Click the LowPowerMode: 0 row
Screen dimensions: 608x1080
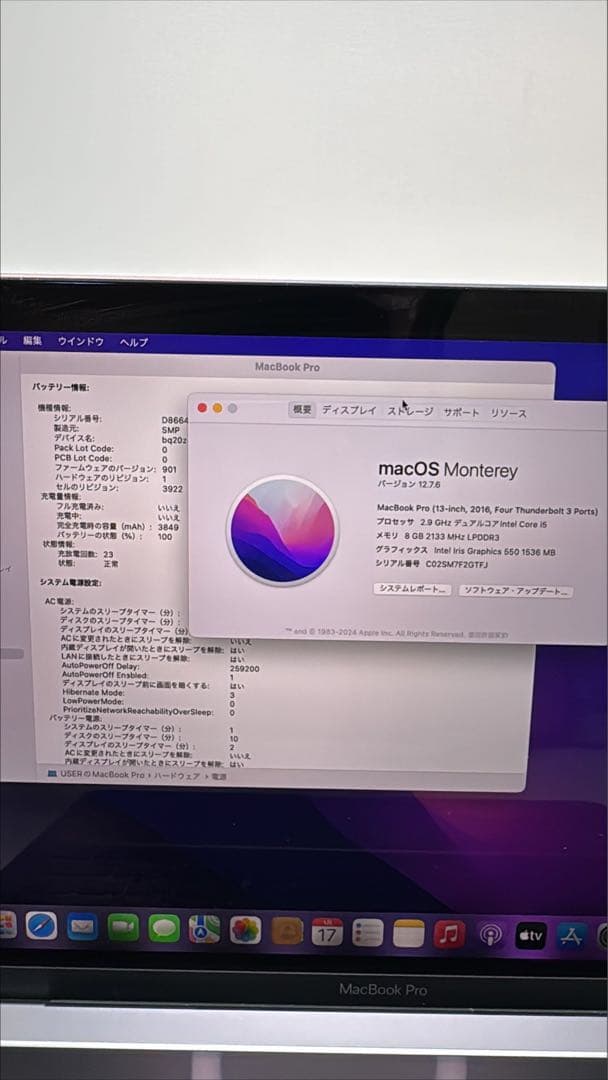[x=149, y=703]
